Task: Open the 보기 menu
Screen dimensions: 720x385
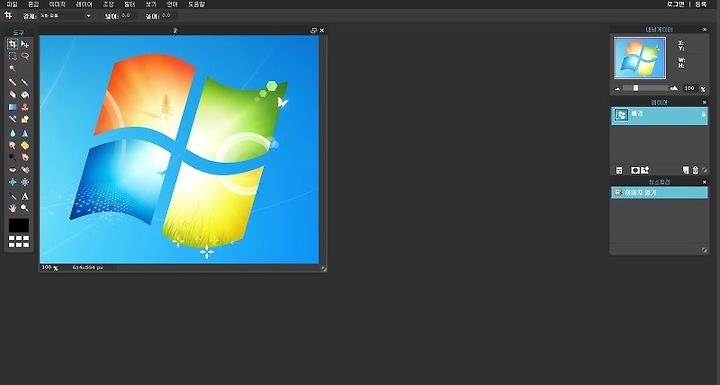Action: pyautogui.click(x=151, y=4)
